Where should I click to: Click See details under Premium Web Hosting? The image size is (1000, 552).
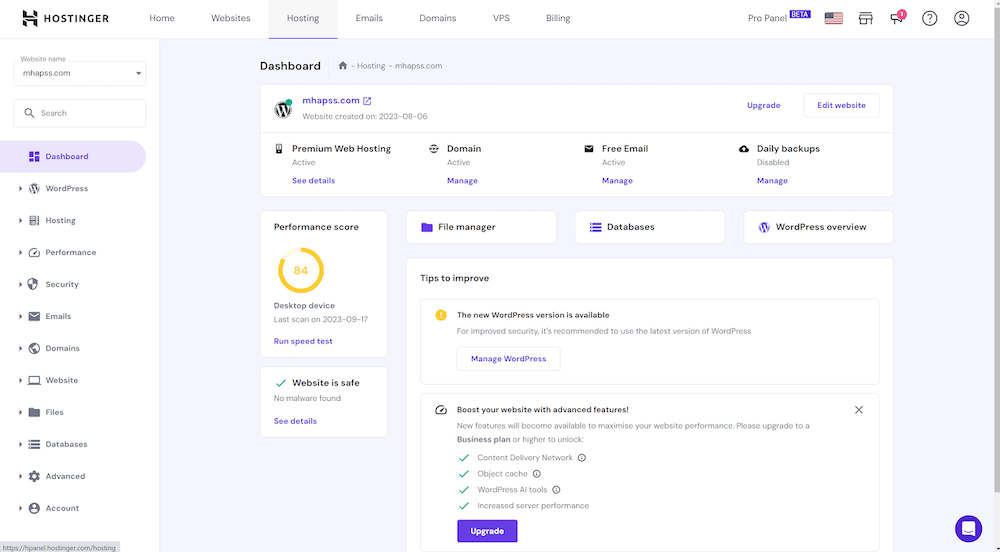pos(313,181)
